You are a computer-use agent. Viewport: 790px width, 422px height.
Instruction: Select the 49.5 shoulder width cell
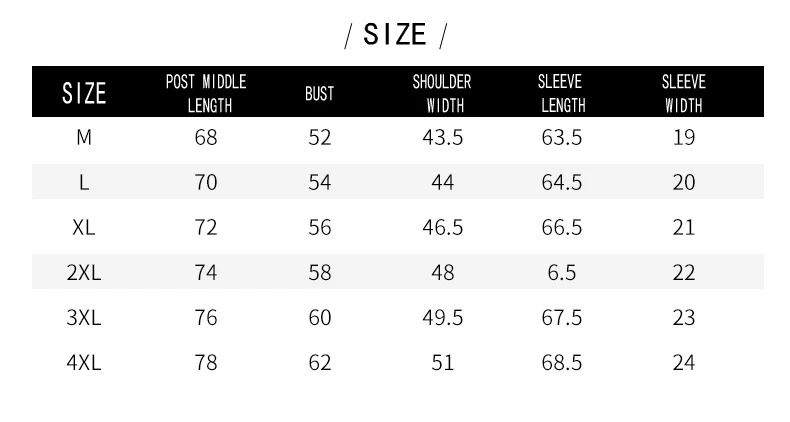point(442,318)
